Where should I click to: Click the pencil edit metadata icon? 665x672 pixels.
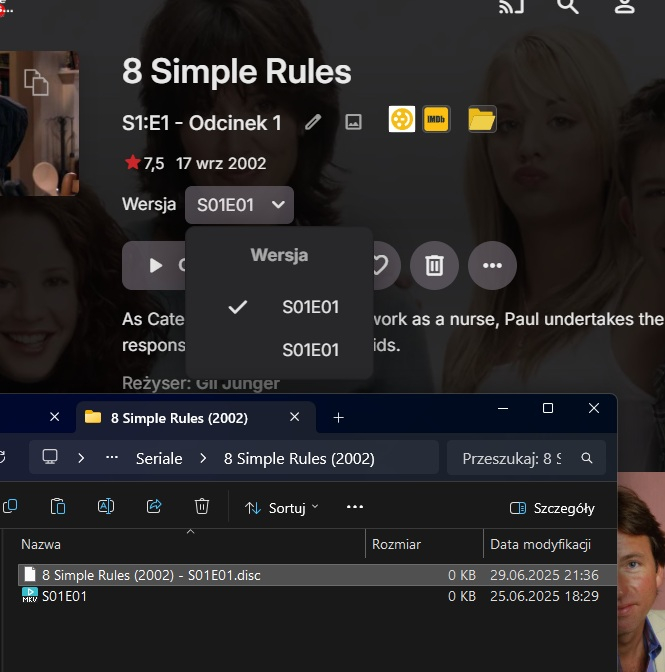pos(313,122)
